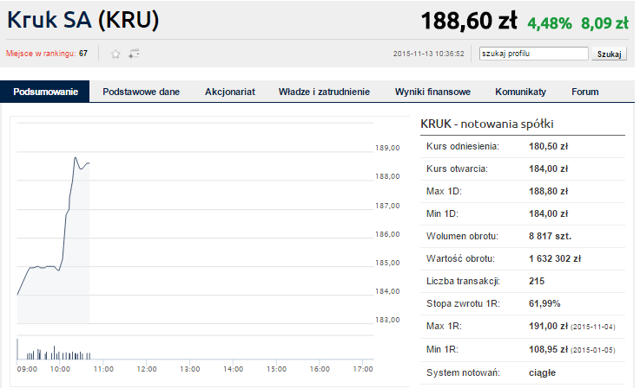This screenshot has width=640, height=388.
Task: Click Stopa zwrotu 1R value 61,99%
Action: click(544, 303)
